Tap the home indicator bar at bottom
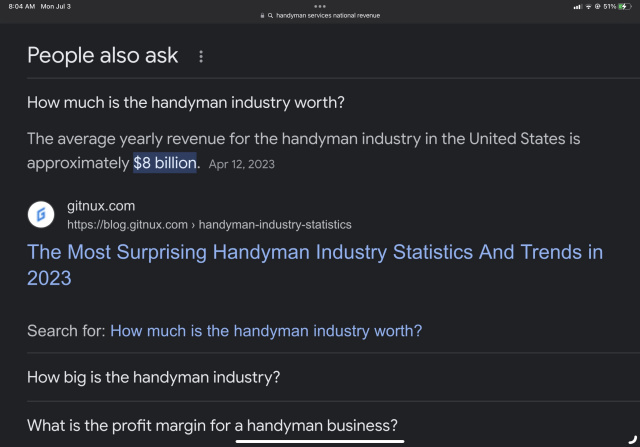Screen dimensions: 640x447 (320, 441)
